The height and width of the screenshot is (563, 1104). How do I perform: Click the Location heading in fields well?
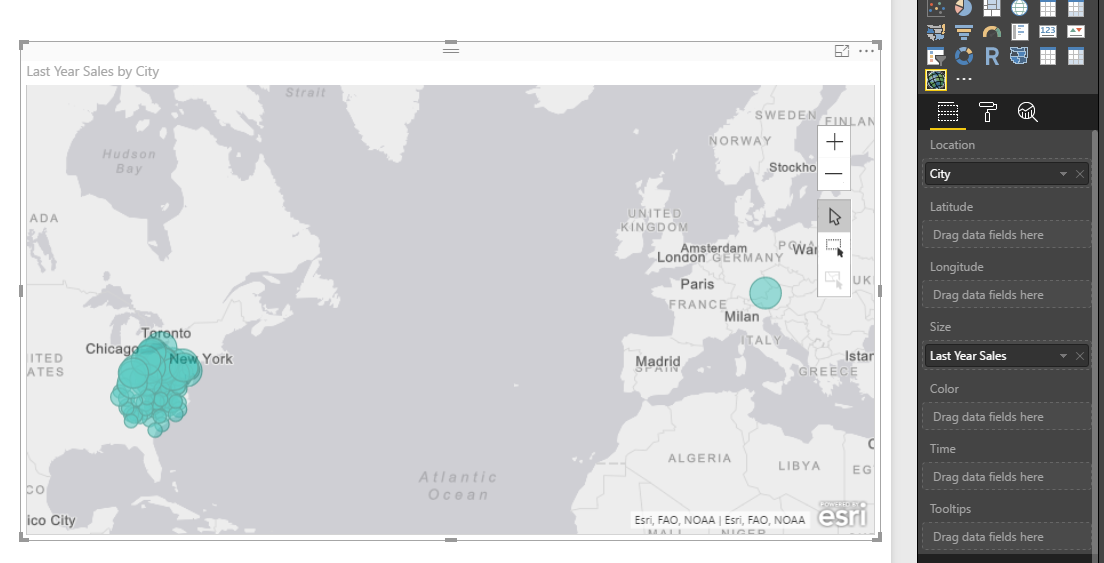tap(952, 145)
